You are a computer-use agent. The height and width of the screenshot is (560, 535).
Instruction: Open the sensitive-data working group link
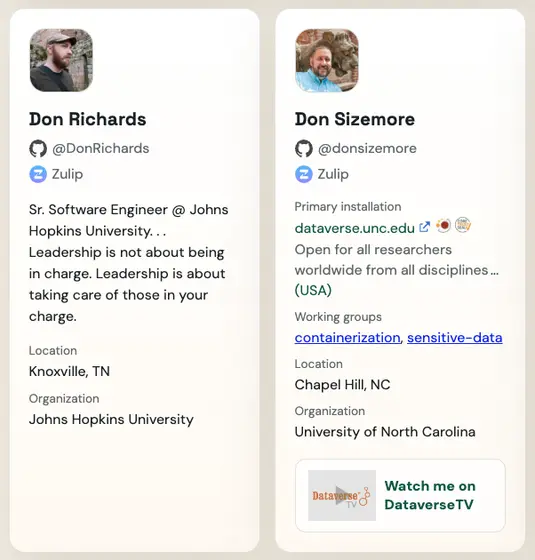point(455,338)
